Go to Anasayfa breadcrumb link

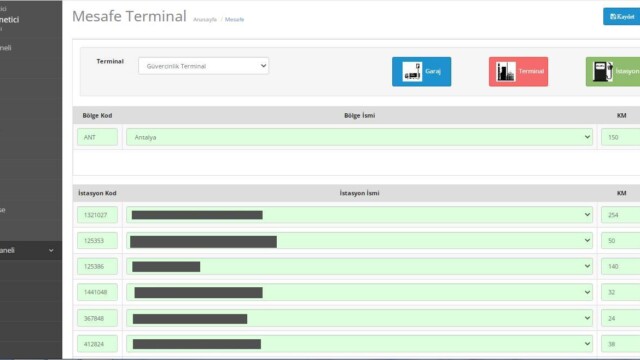coord(205,20)
